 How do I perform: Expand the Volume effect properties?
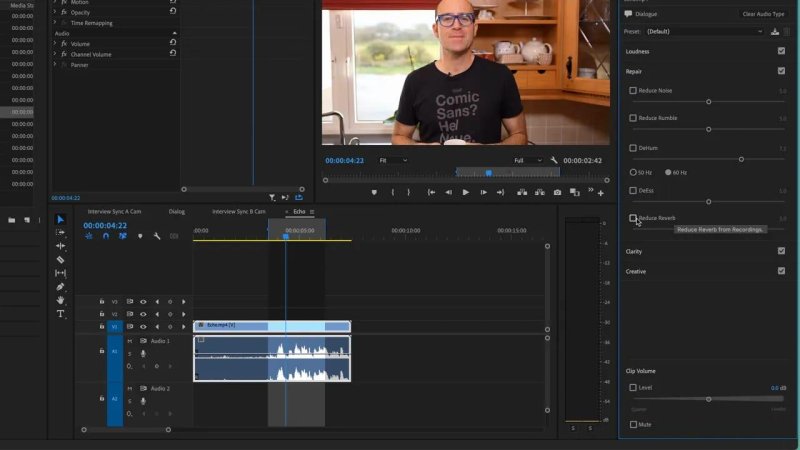pyautogui.click(x=55, y=43)
